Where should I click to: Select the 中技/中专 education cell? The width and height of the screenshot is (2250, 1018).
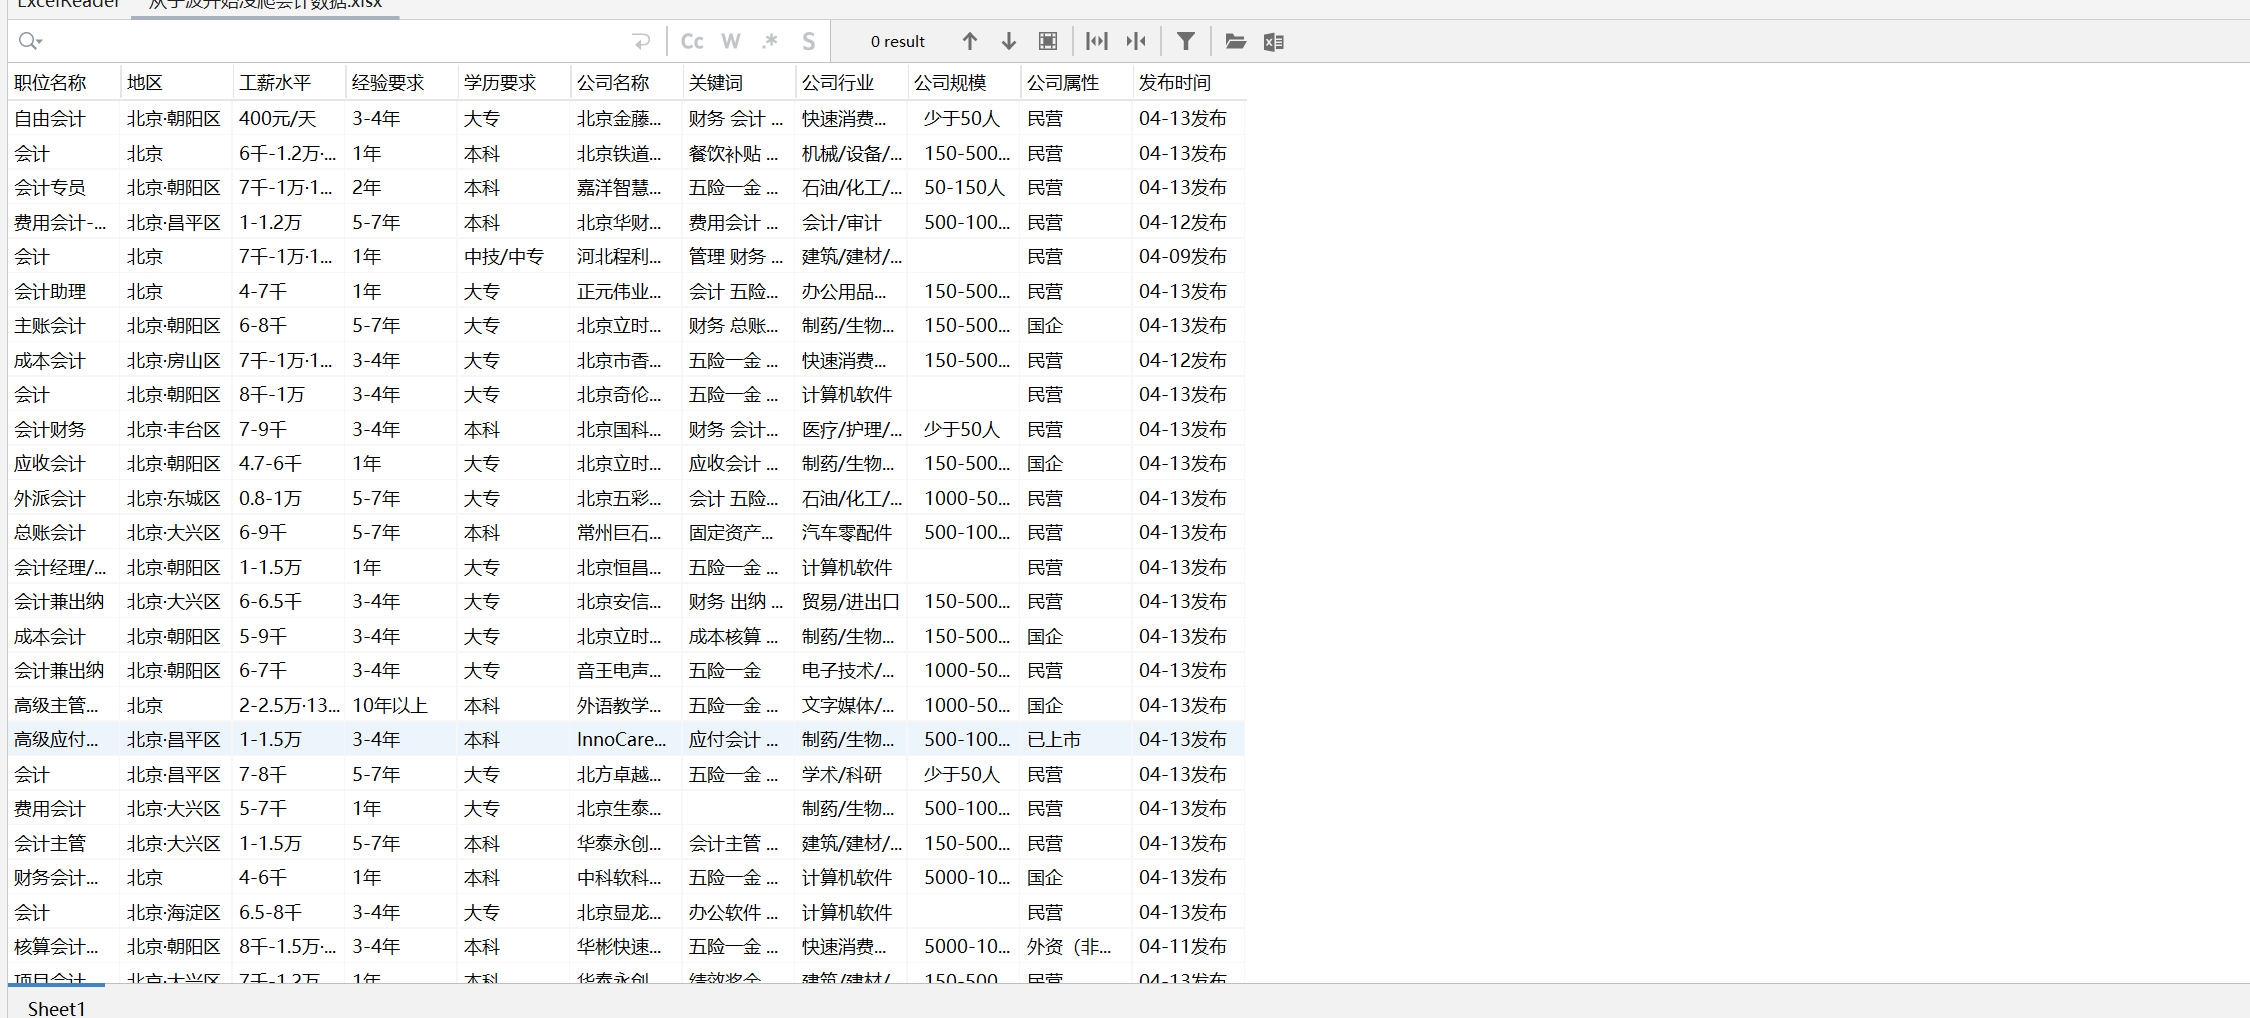pos(514,256)
